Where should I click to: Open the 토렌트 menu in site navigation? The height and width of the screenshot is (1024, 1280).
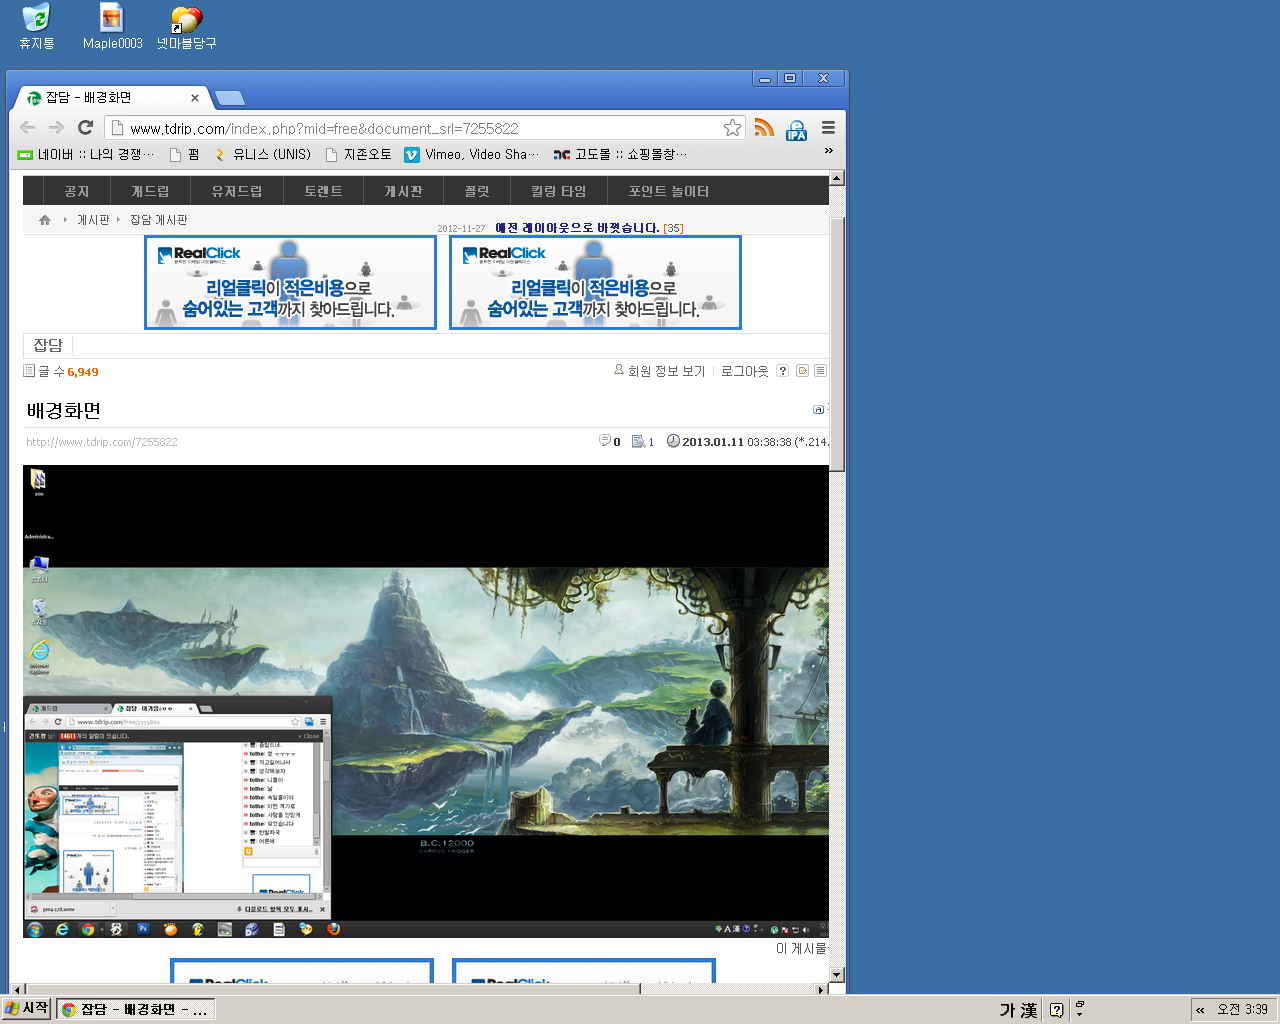tap(323, 191)
